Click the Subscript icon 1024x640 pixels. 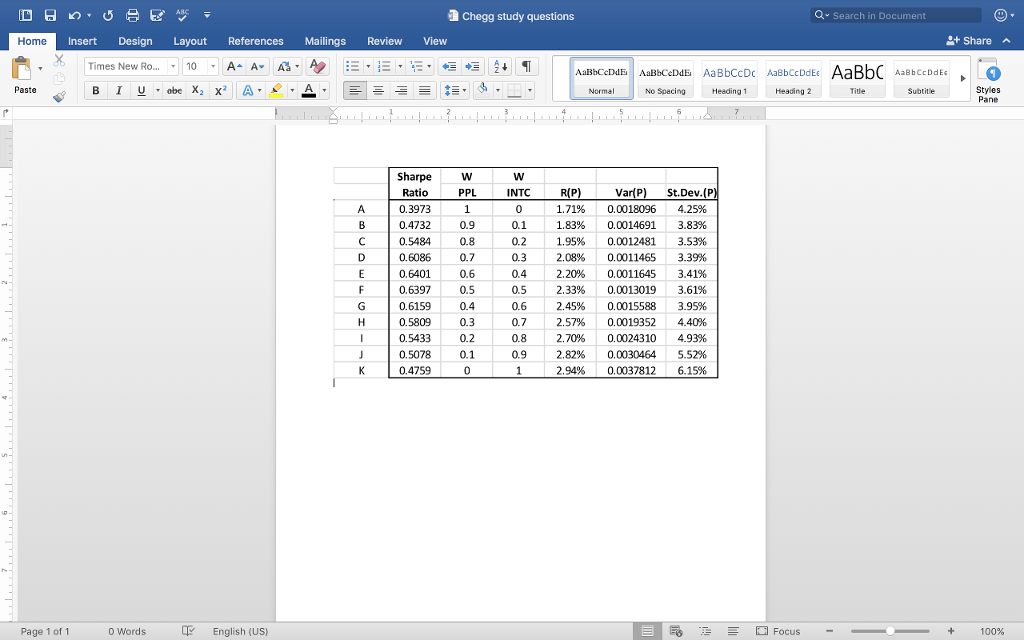pyautogui.click(x=197, y=89)
